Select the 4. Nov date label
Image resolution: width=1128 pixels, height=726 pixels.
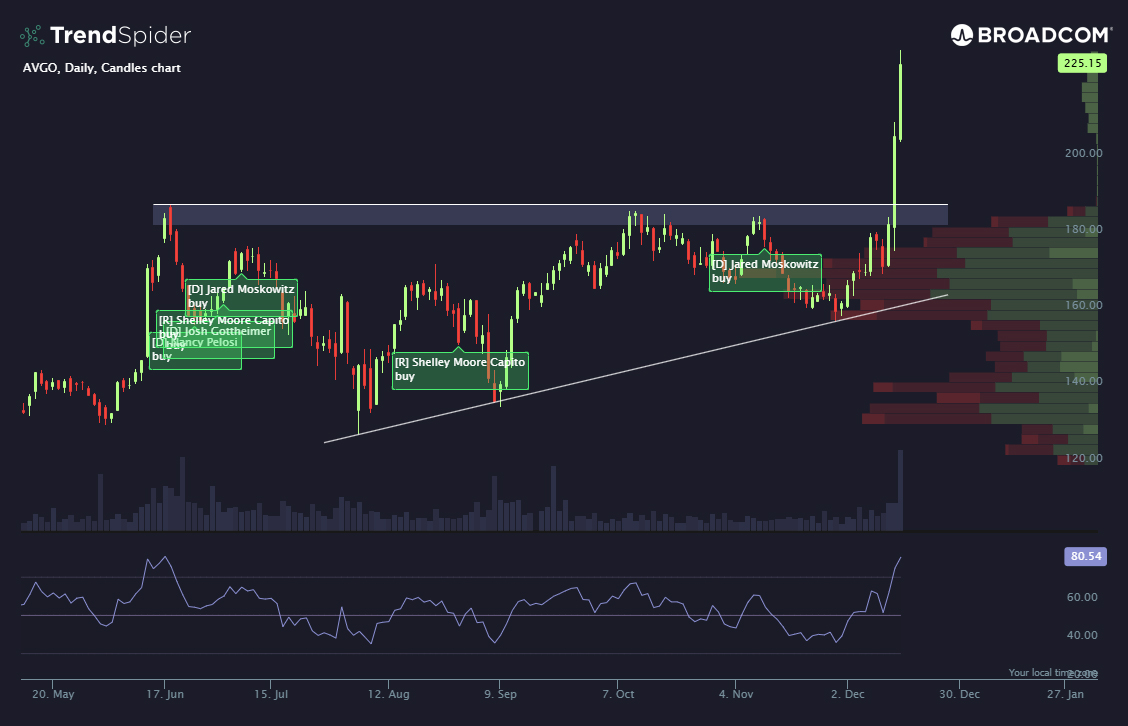[736, 694]
